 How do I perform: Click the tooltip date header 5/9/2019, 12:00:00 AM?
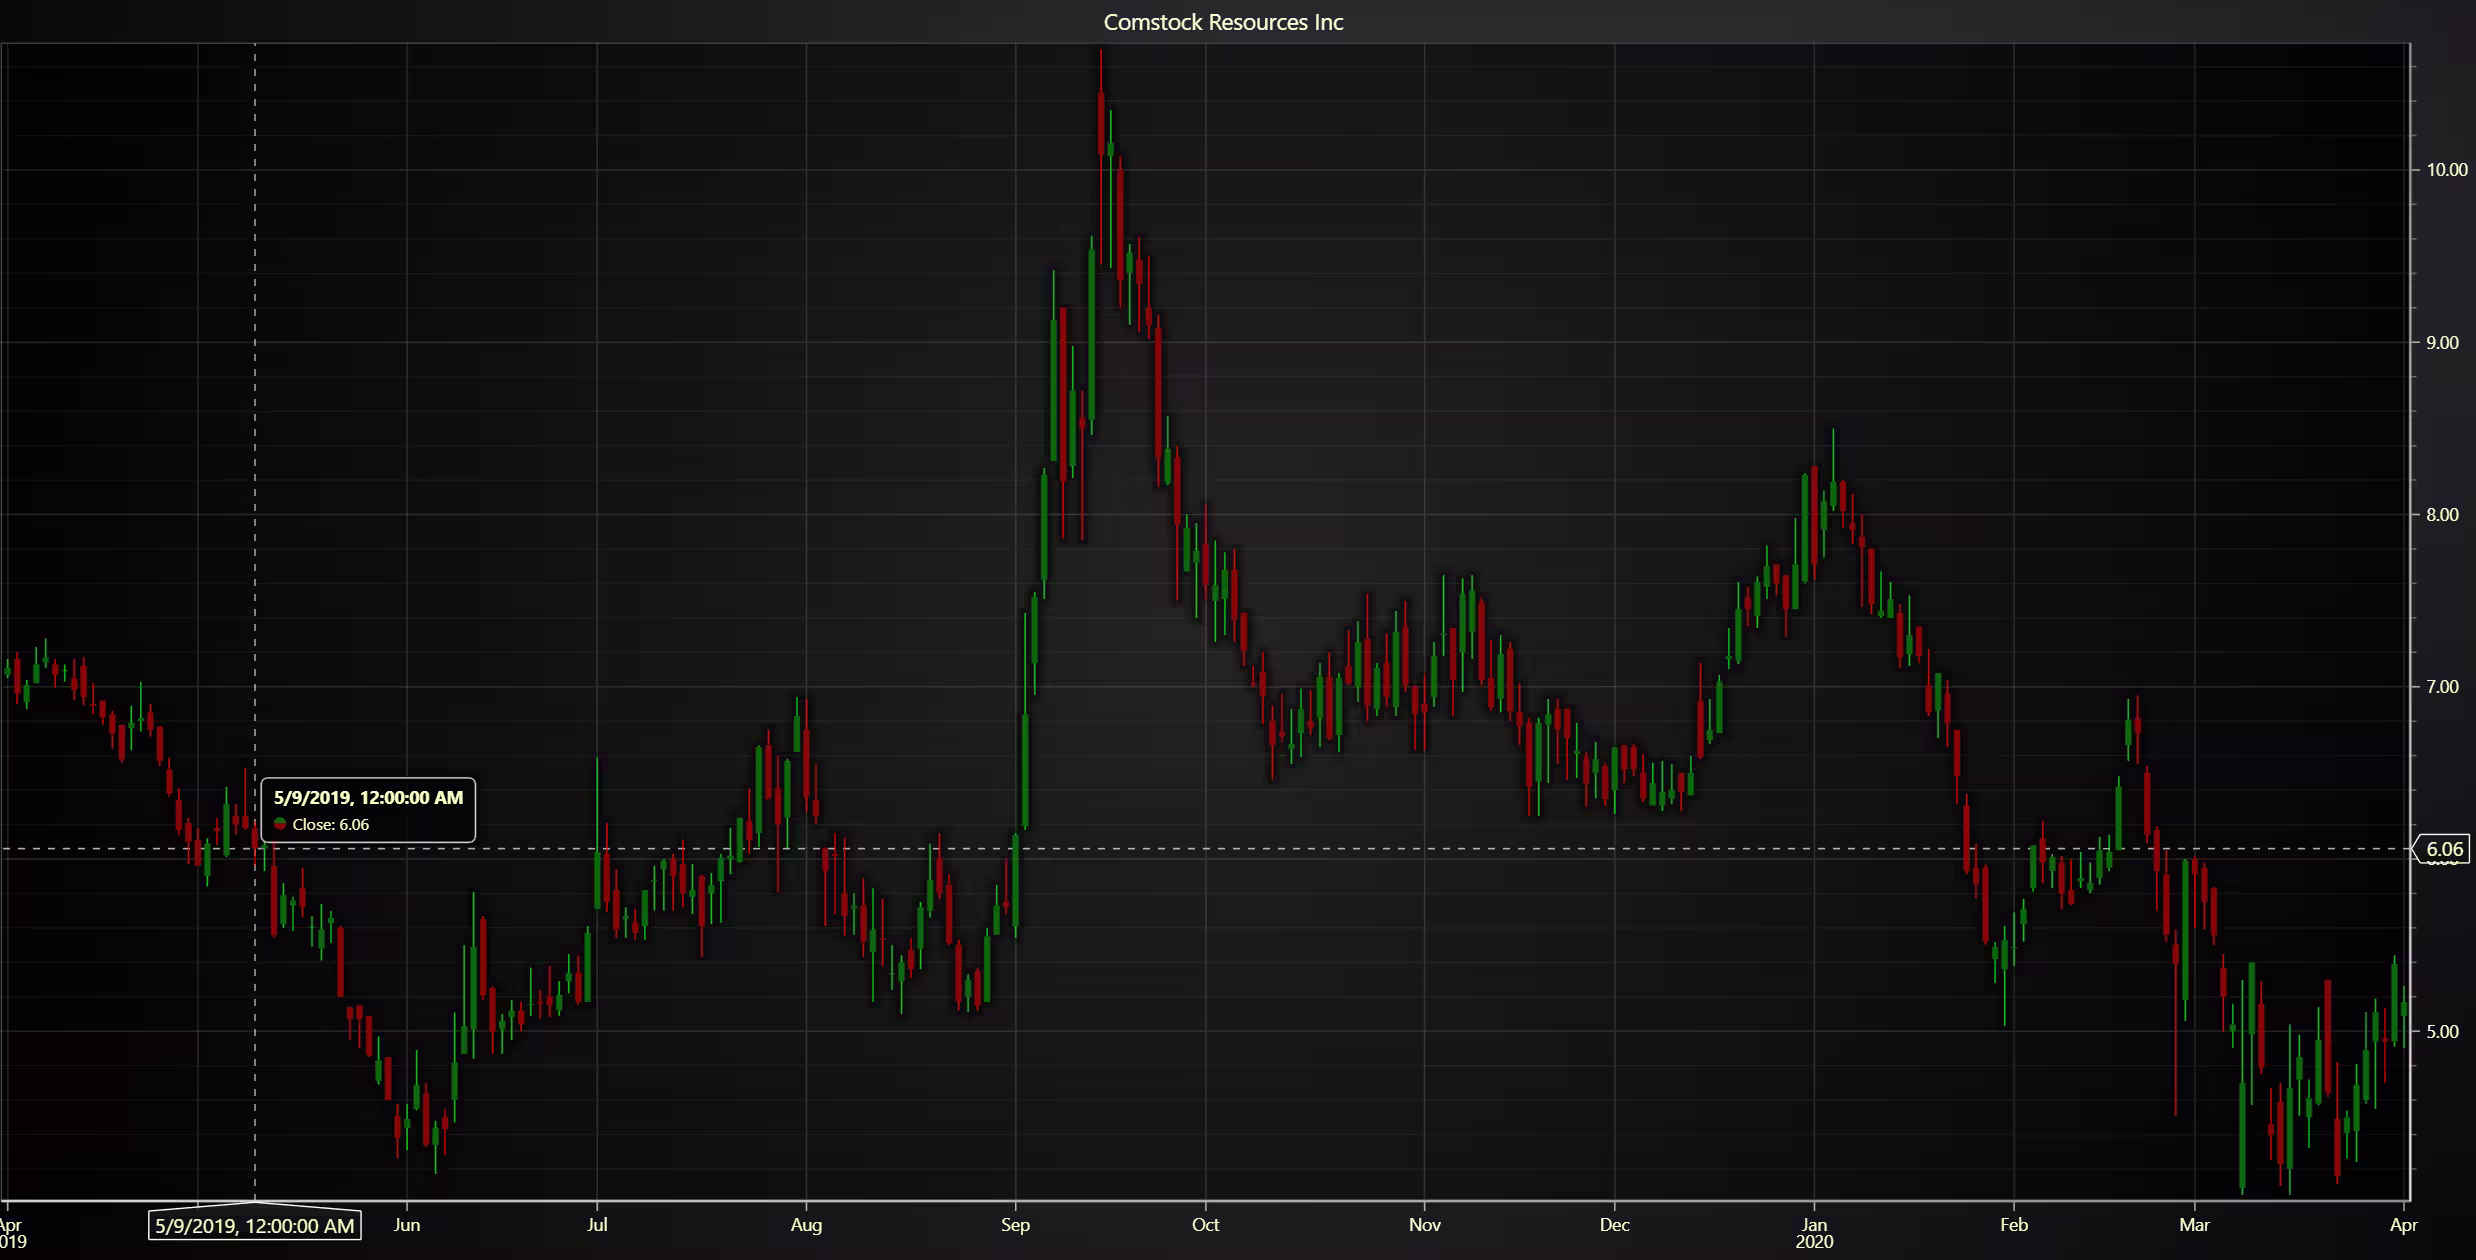(368, 798)
